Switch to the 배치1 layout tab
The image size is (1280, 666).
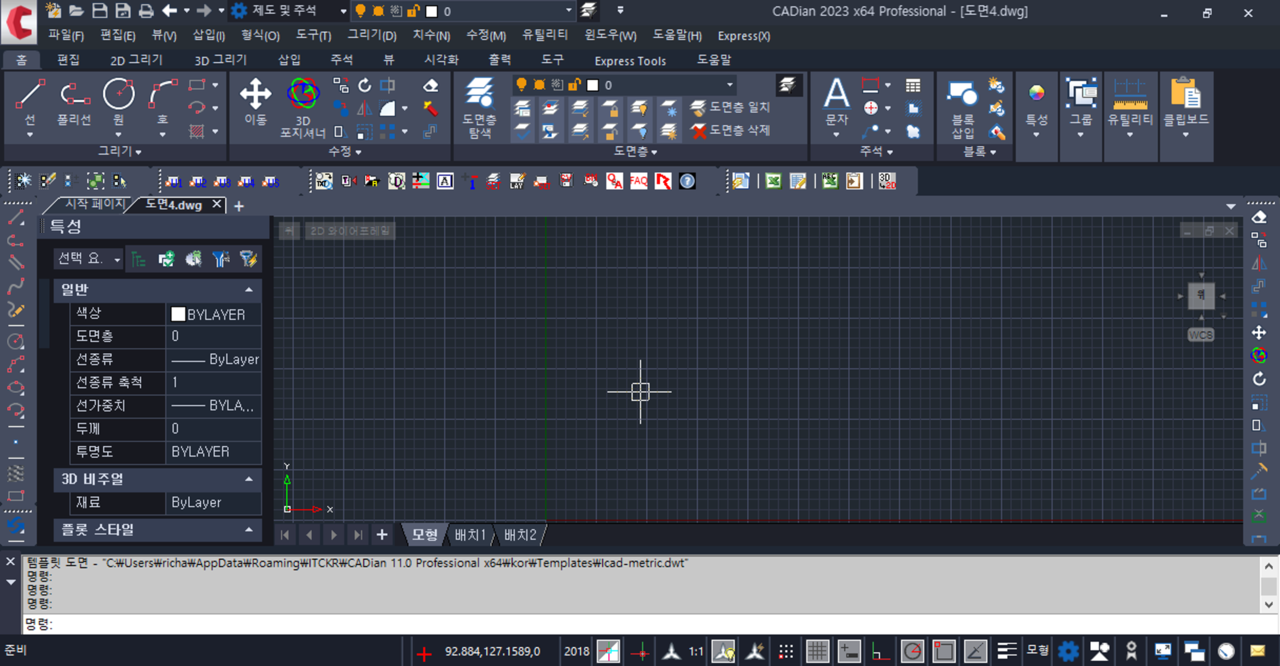(470, 535)
